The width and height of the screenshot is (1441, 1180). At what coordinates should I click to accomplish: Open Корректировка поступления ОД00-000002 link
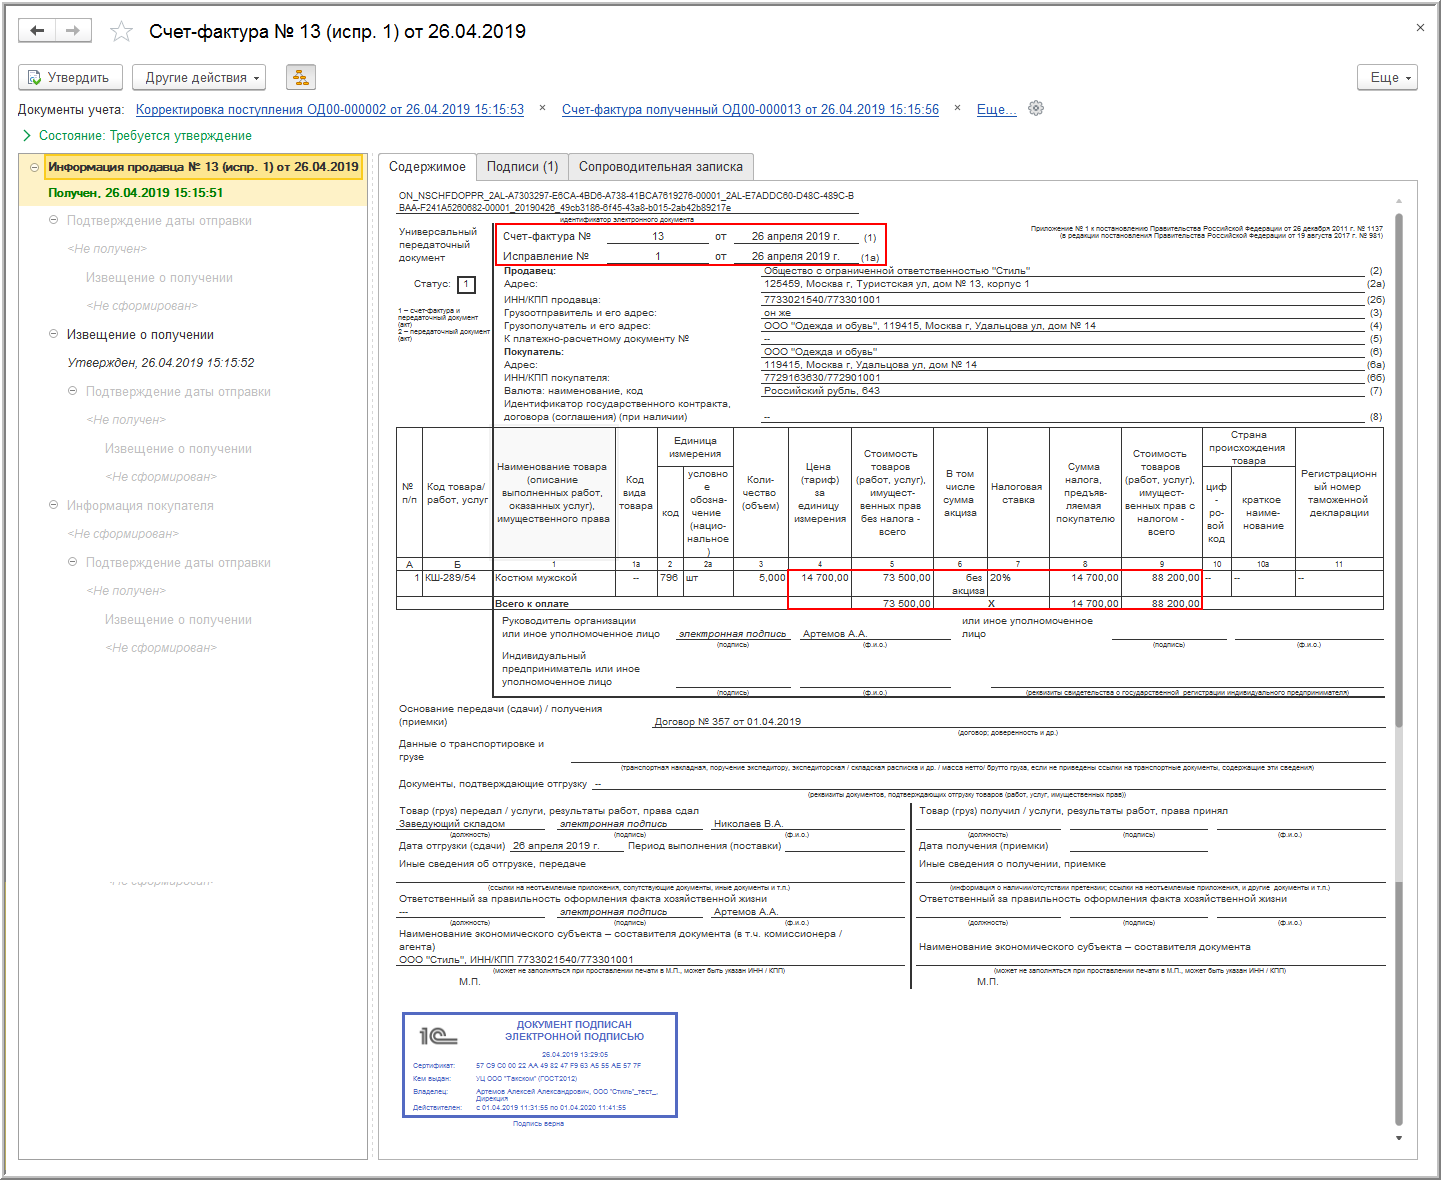[x=330, y=109]
